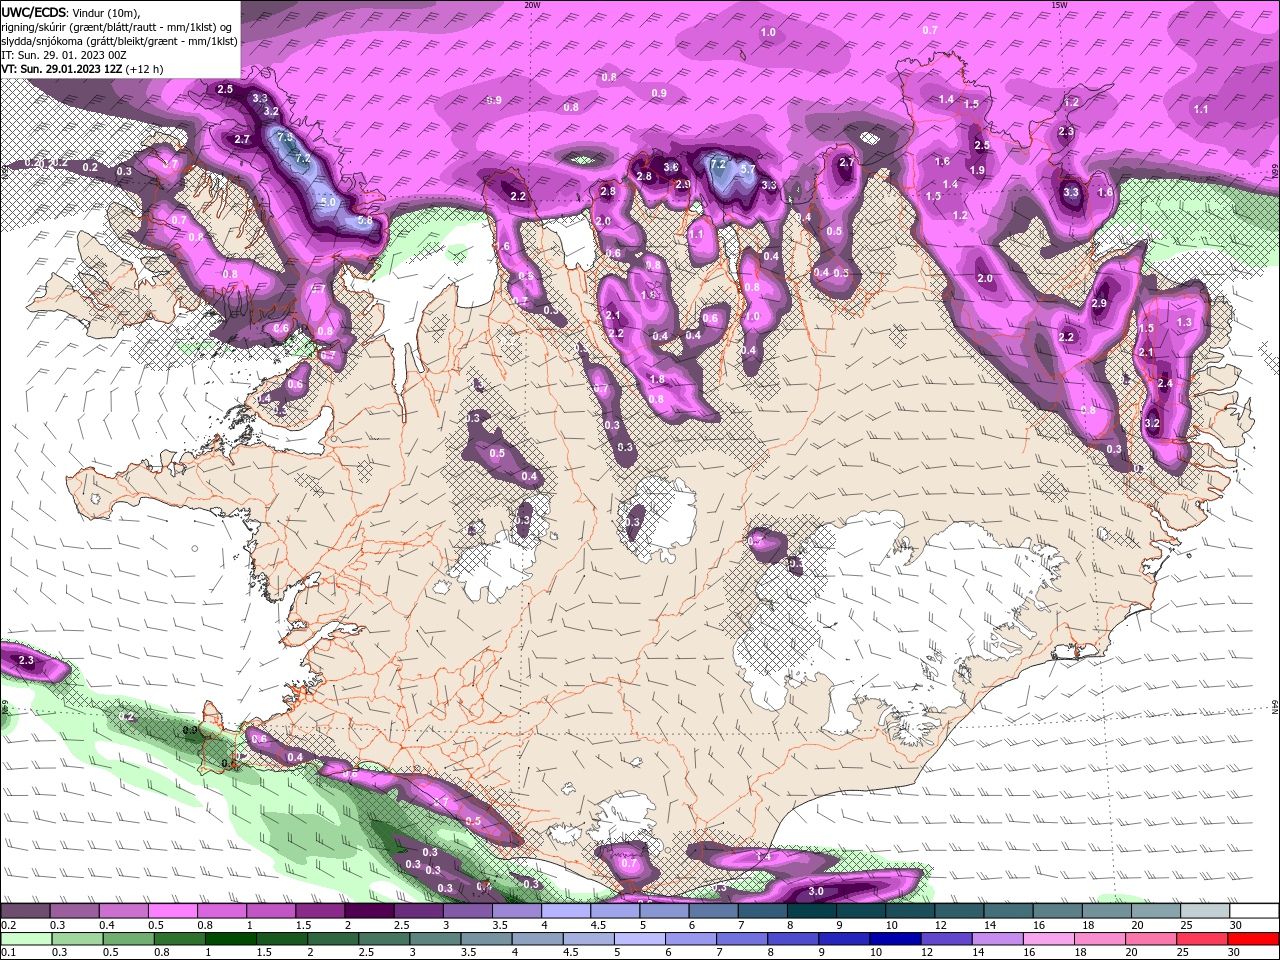1280x960 pixels.
Task: Click the 15W longitude label
Action: [x=1059, y=5]
